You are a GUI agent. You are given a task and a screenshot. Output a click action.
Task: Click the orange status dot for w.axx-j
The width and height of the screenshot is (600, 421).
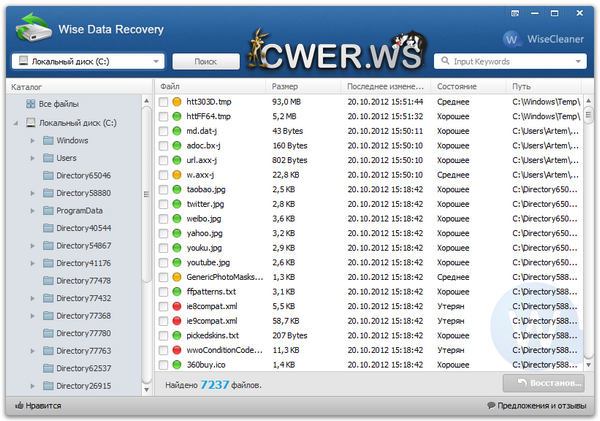pos(176,175)
